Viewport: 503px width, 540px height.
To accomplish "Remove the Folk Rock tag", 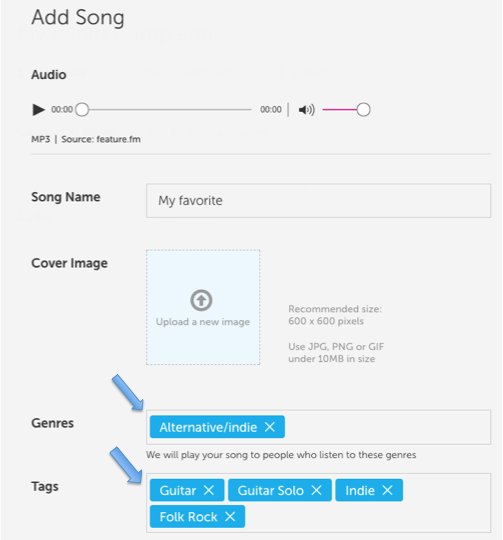I will coord(230,516).
